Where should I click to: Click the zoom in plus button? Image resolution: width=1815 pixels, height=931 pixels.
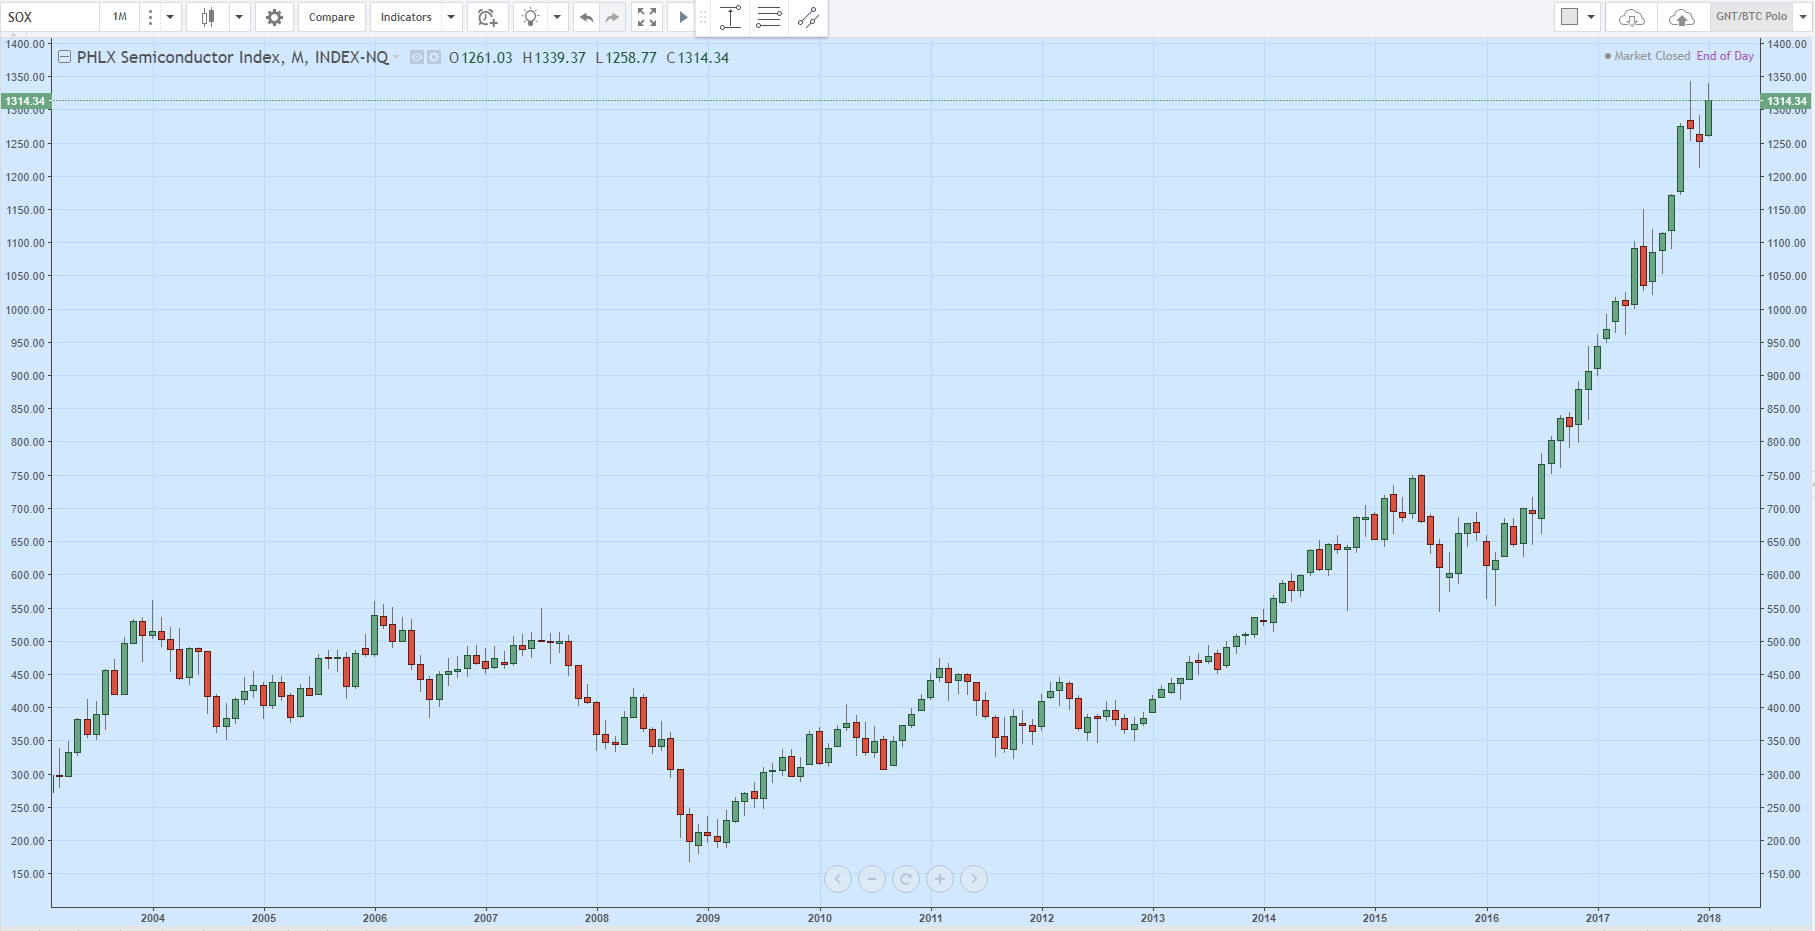[x=940, y=879]
